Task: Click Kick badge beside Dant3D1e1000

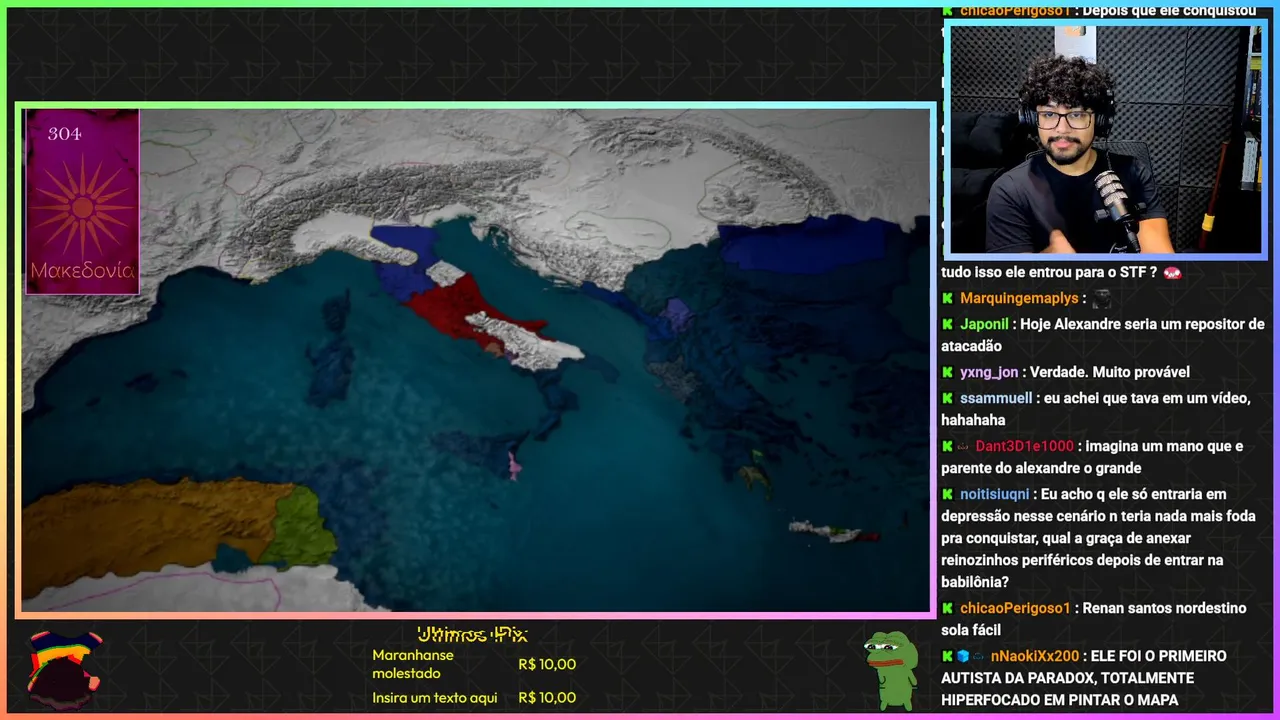Action: coord(947,446)
